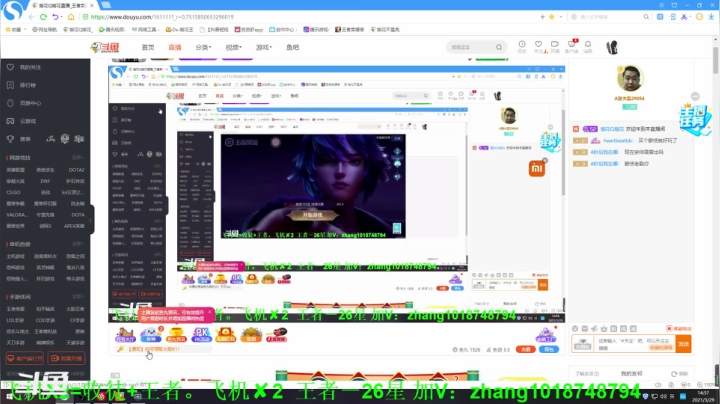Screen dimensions: 720x404
Task: Expand 全部 next to 手游休闲 section
Action: click(78, 297)
